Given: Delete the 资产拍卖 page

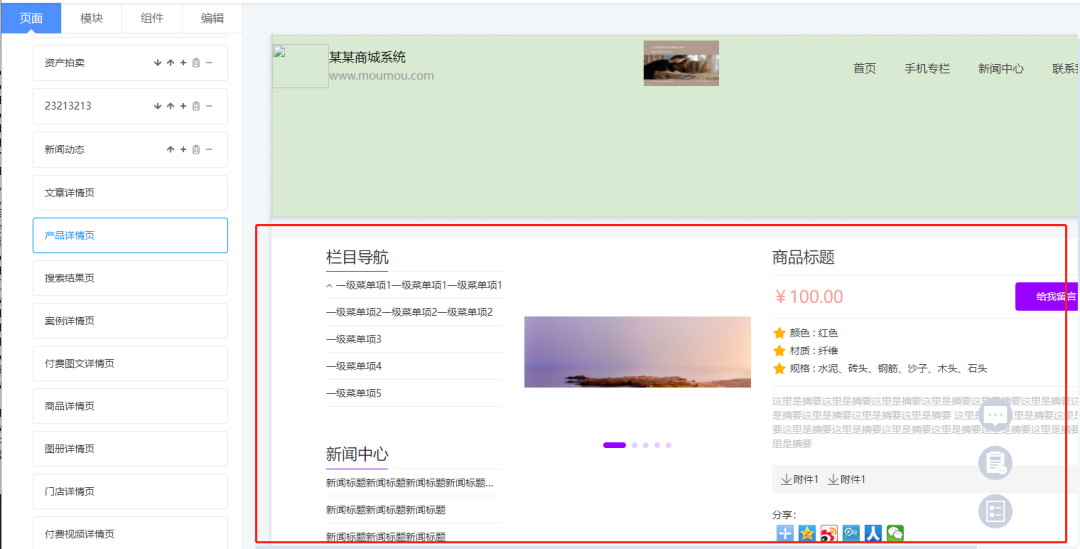Looking at the screenshot, I should click(196, 63).
